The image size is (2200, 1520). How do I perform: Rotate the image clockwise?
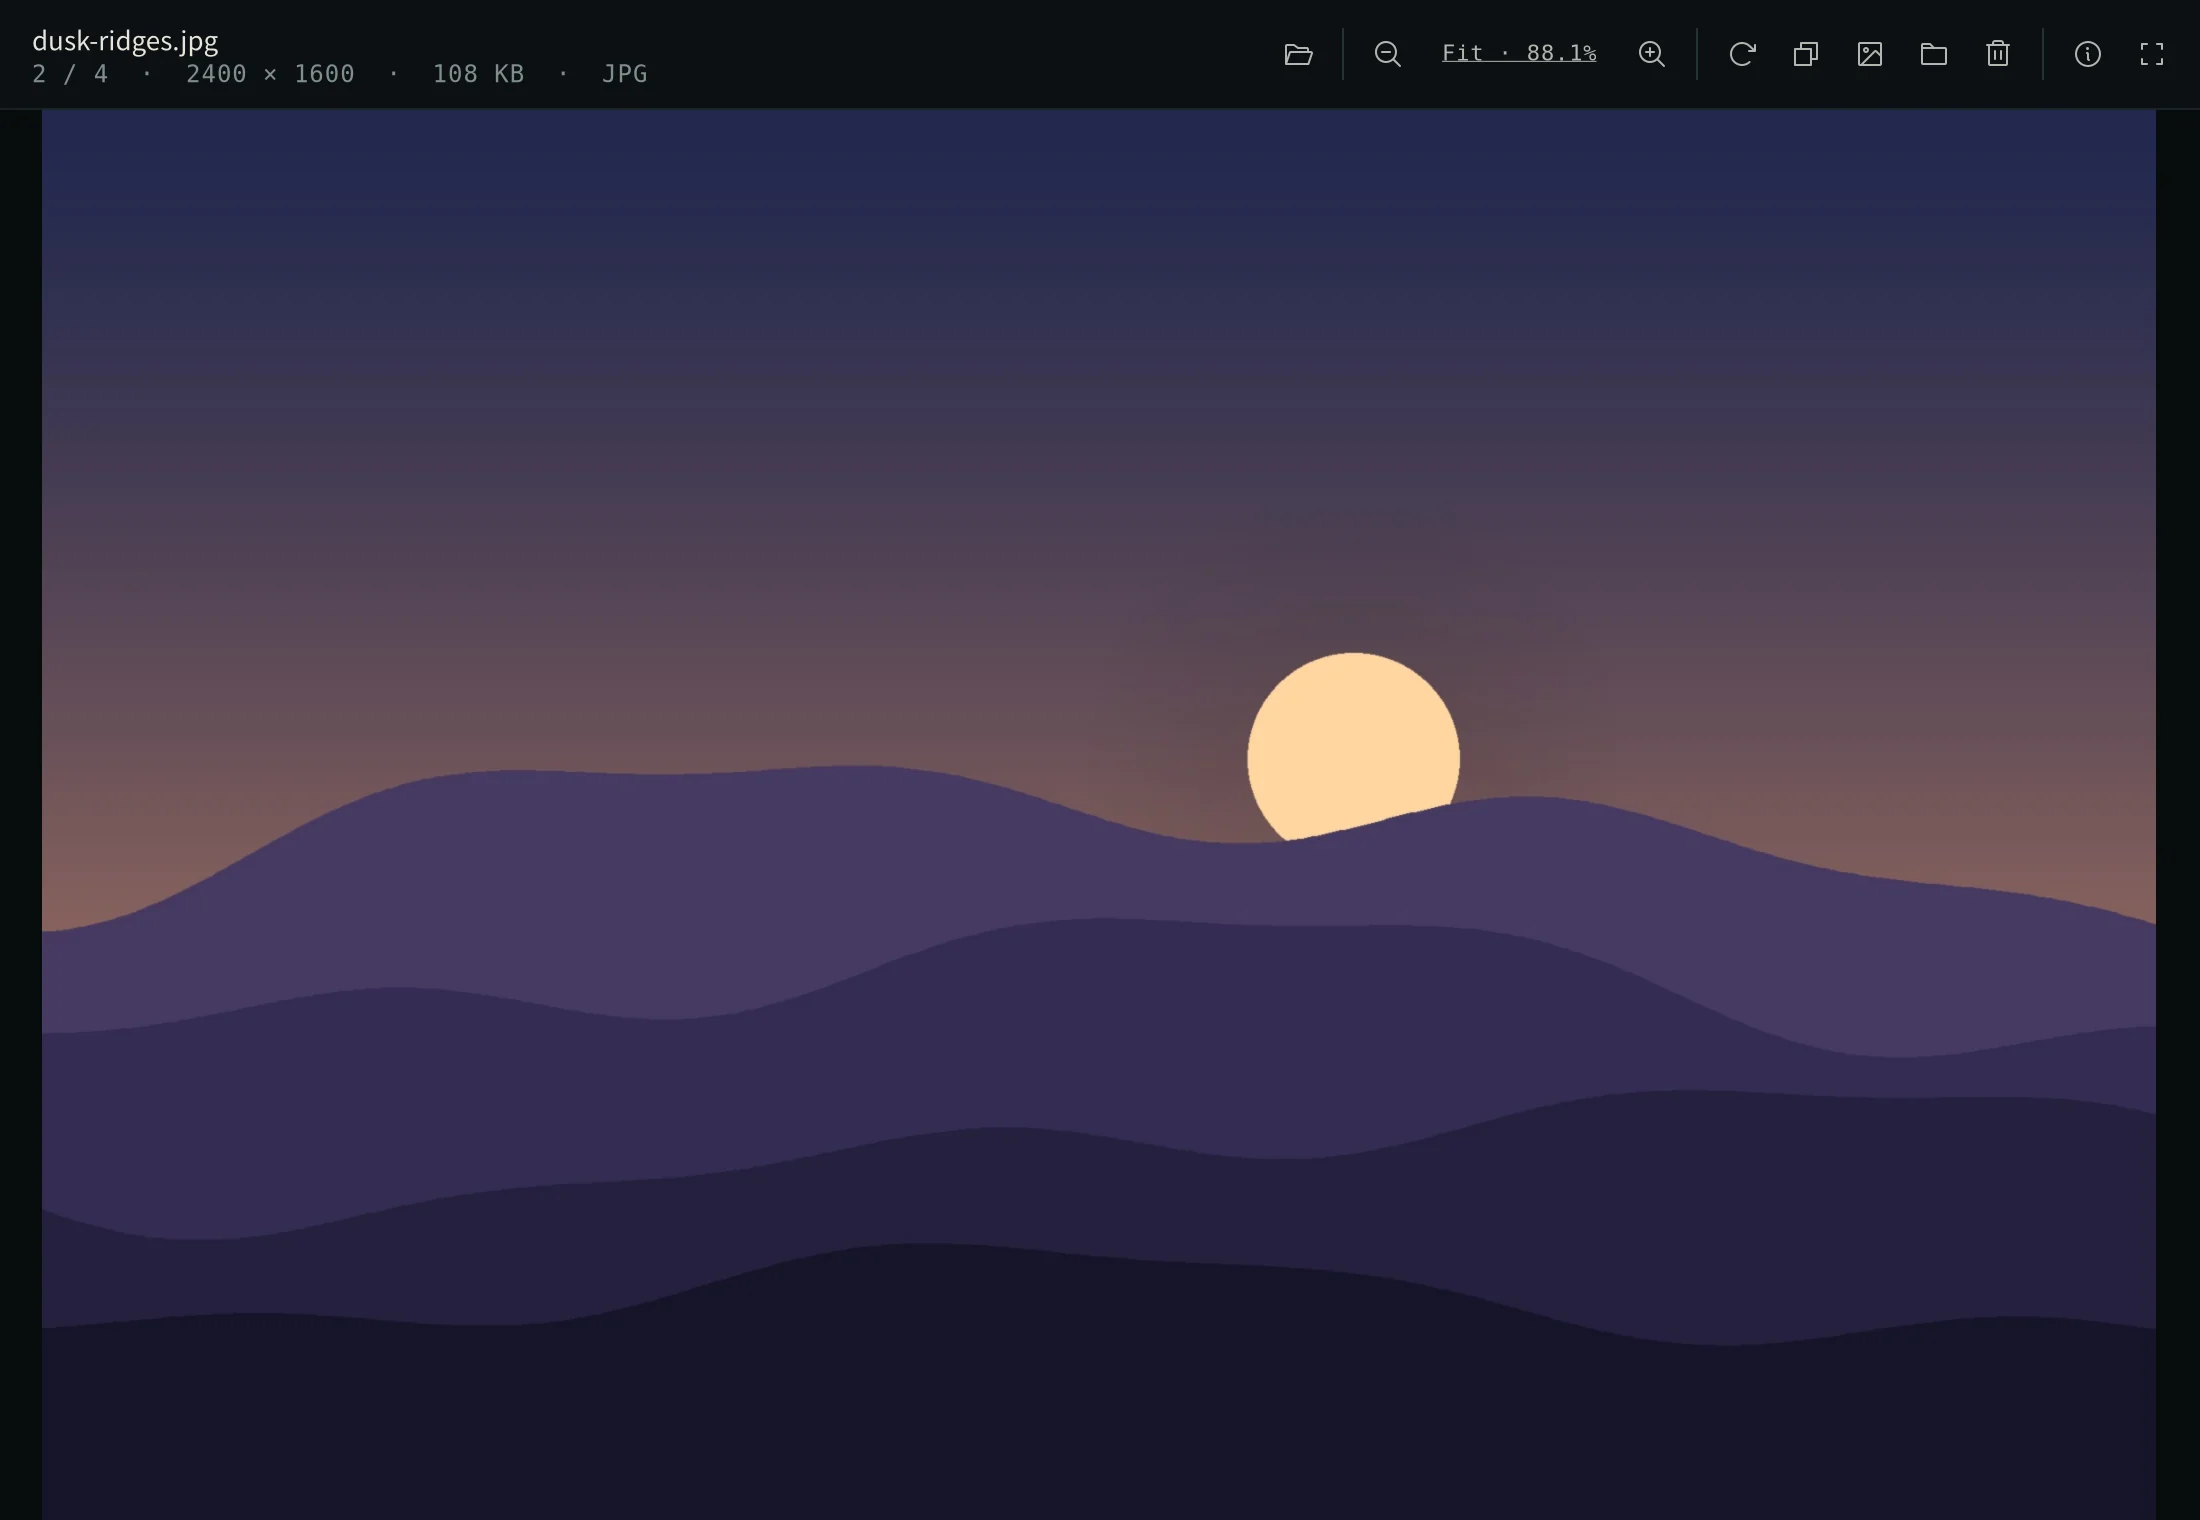[1742, 54]
